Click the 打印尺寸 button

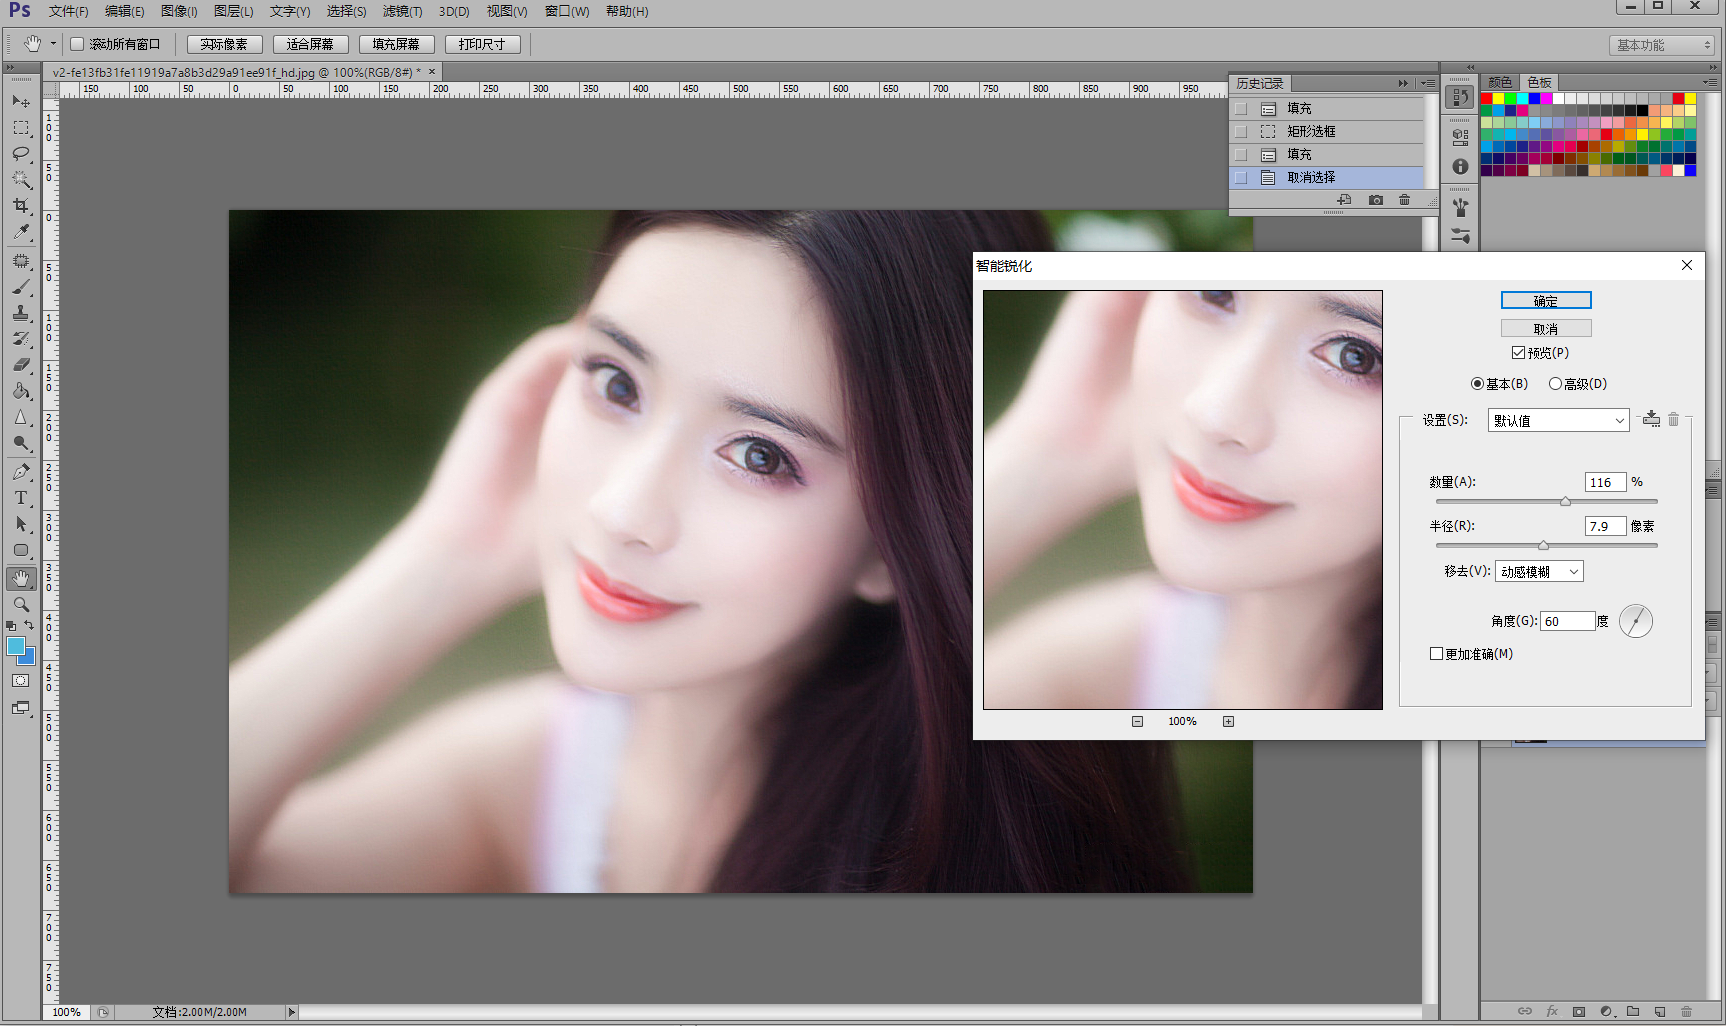coord(482,44)
